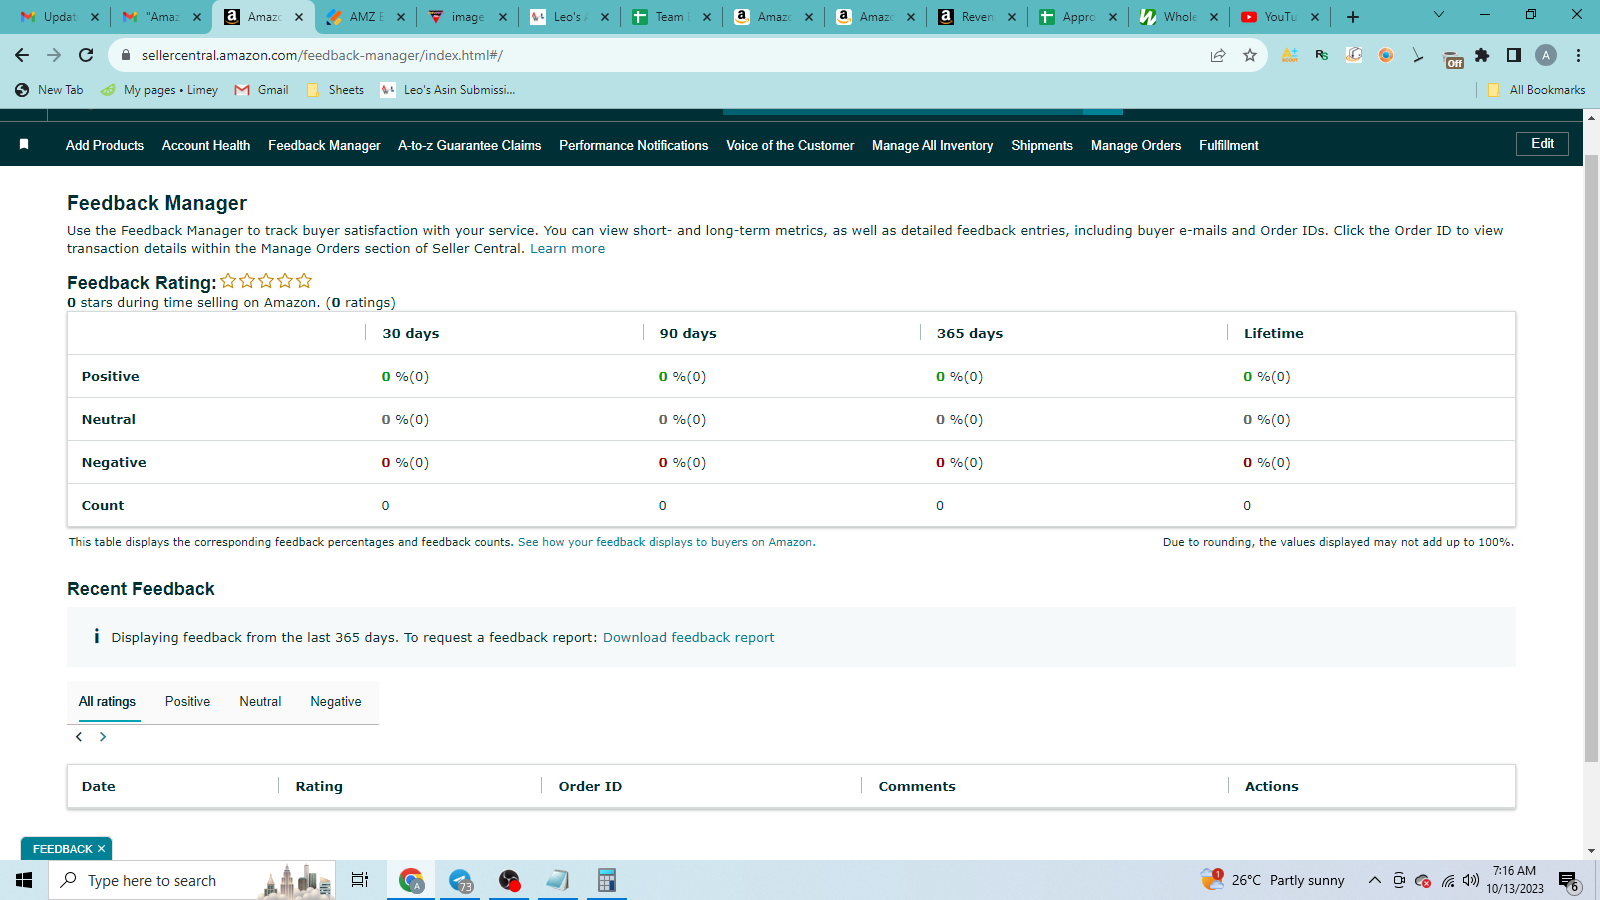Open the Sheets bookmark folder

click(336, 90)
